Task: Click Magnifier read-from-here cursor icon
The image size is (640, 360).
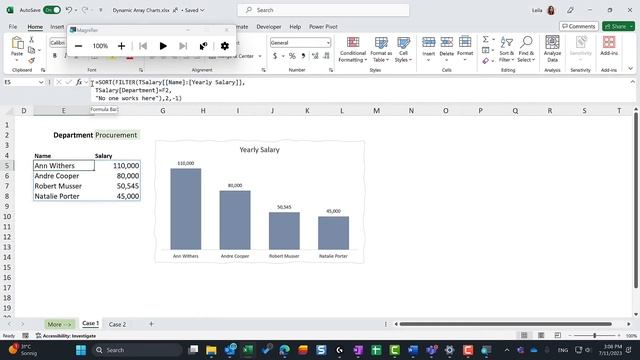Action: point(203,46)
